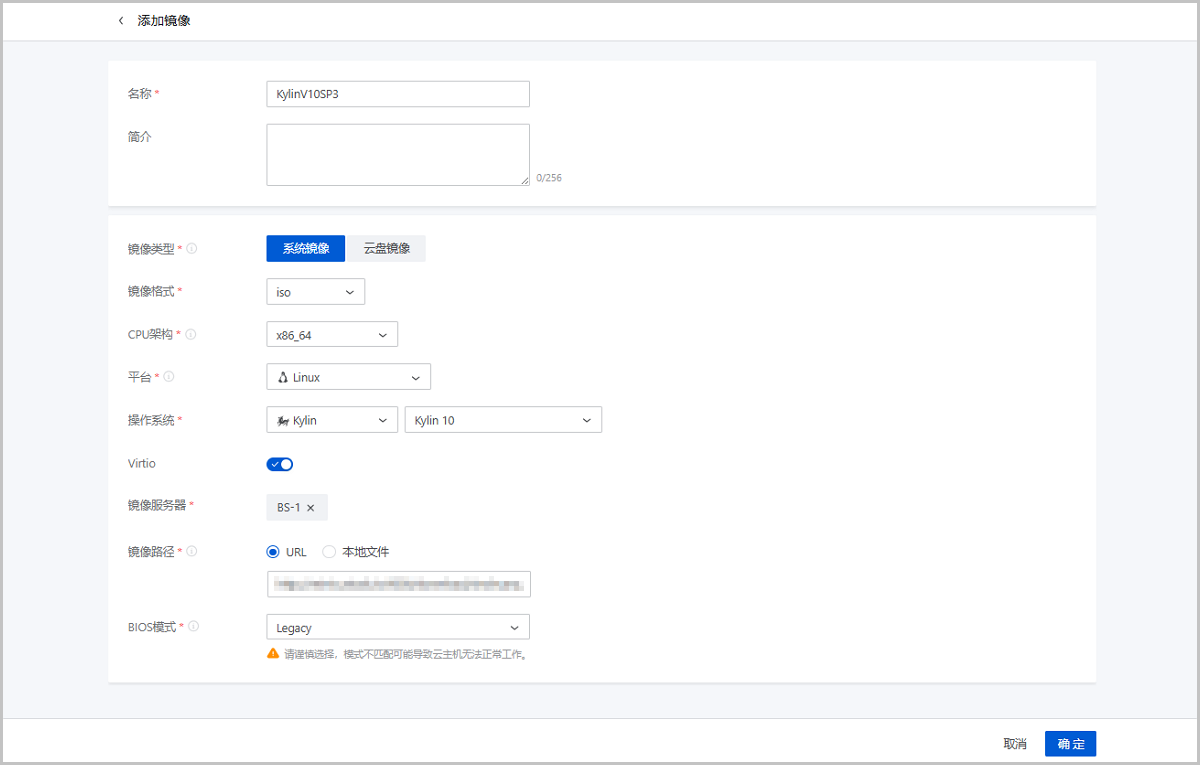Click the back arrow beside 添加镜像
The image size is (1200, 765).
121,21
